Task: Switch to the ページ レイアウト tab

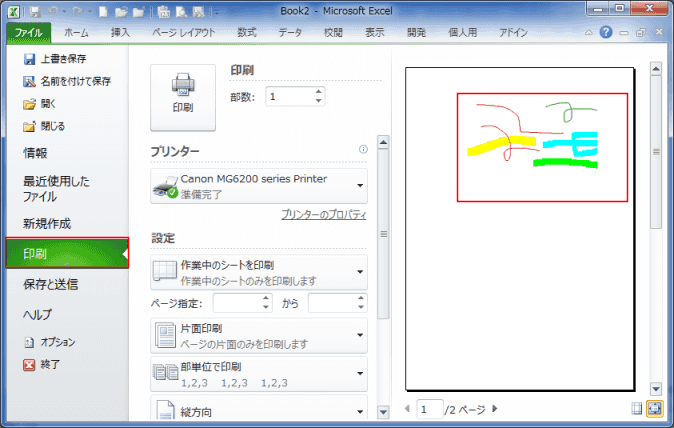Action: (x=184, y=33)
